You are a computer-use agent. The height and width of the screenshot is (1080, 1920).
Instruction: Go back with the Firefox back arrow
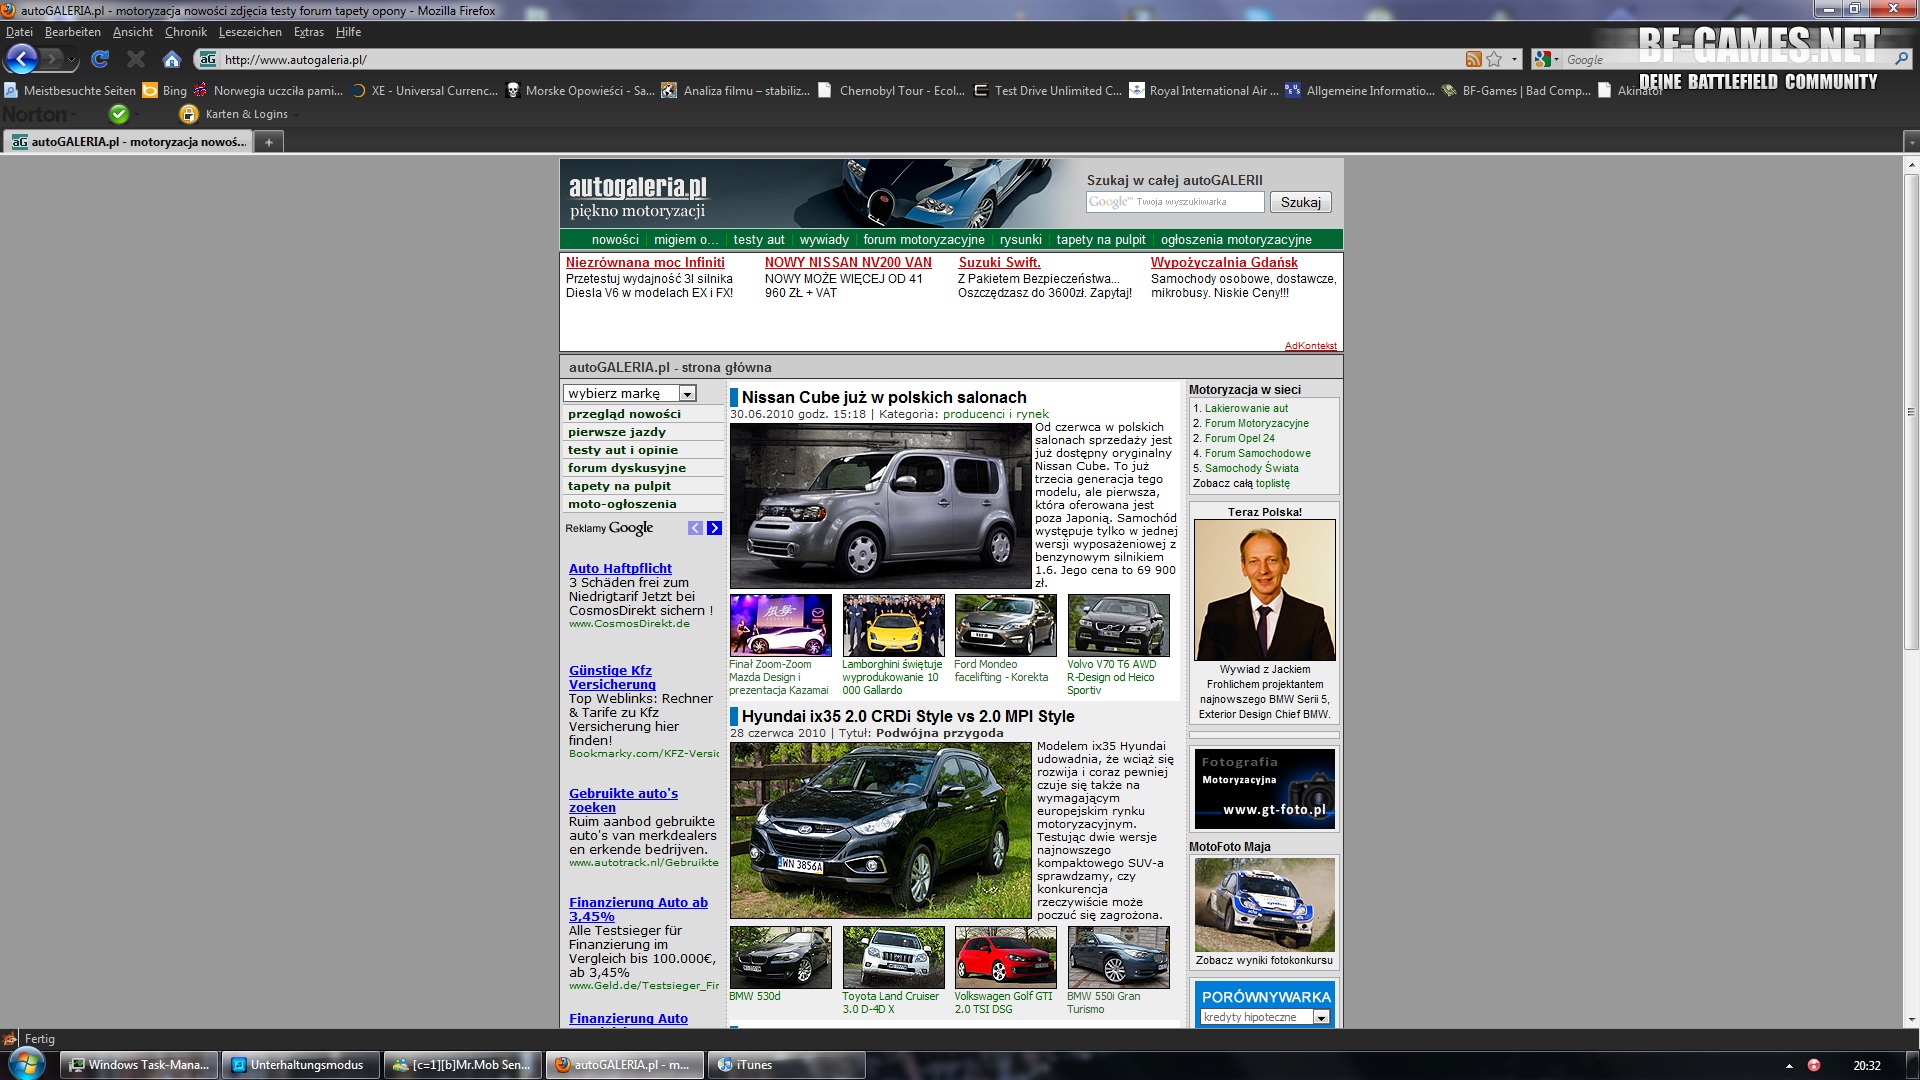[21, 59]
